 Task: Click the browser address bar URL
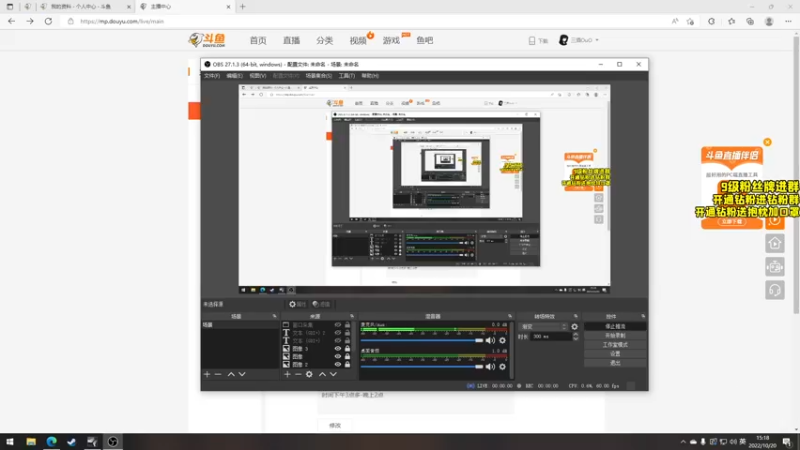click(x=122, y=21)
